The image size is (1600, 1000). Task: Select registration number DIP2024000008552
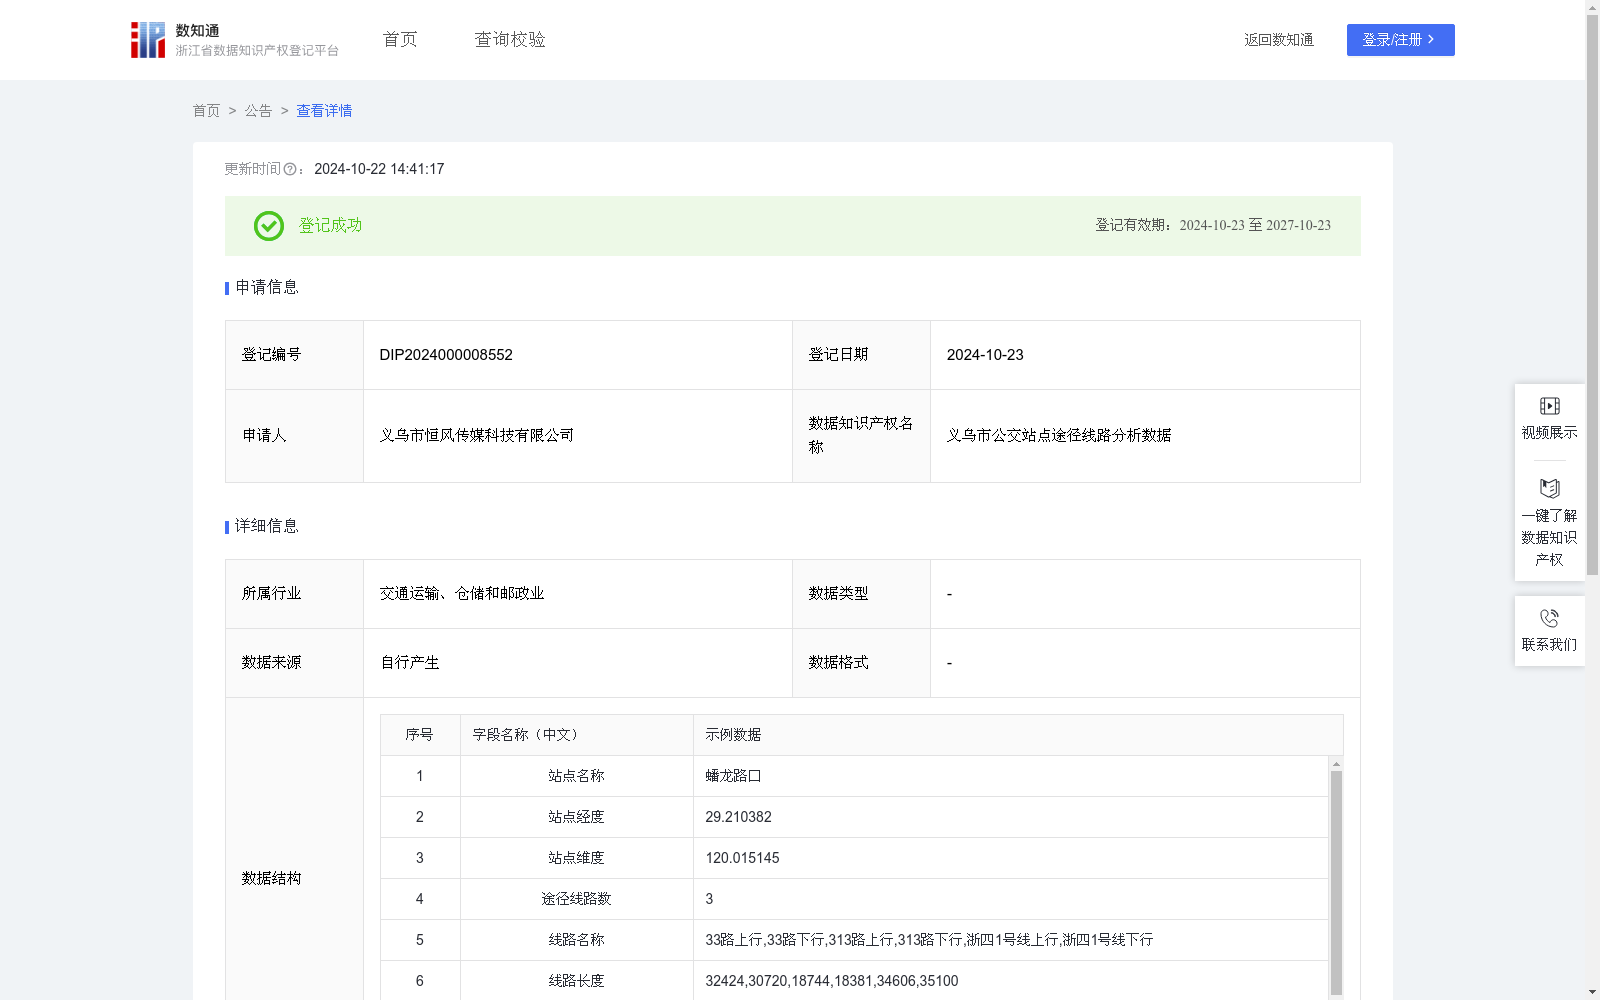[446, 355]
